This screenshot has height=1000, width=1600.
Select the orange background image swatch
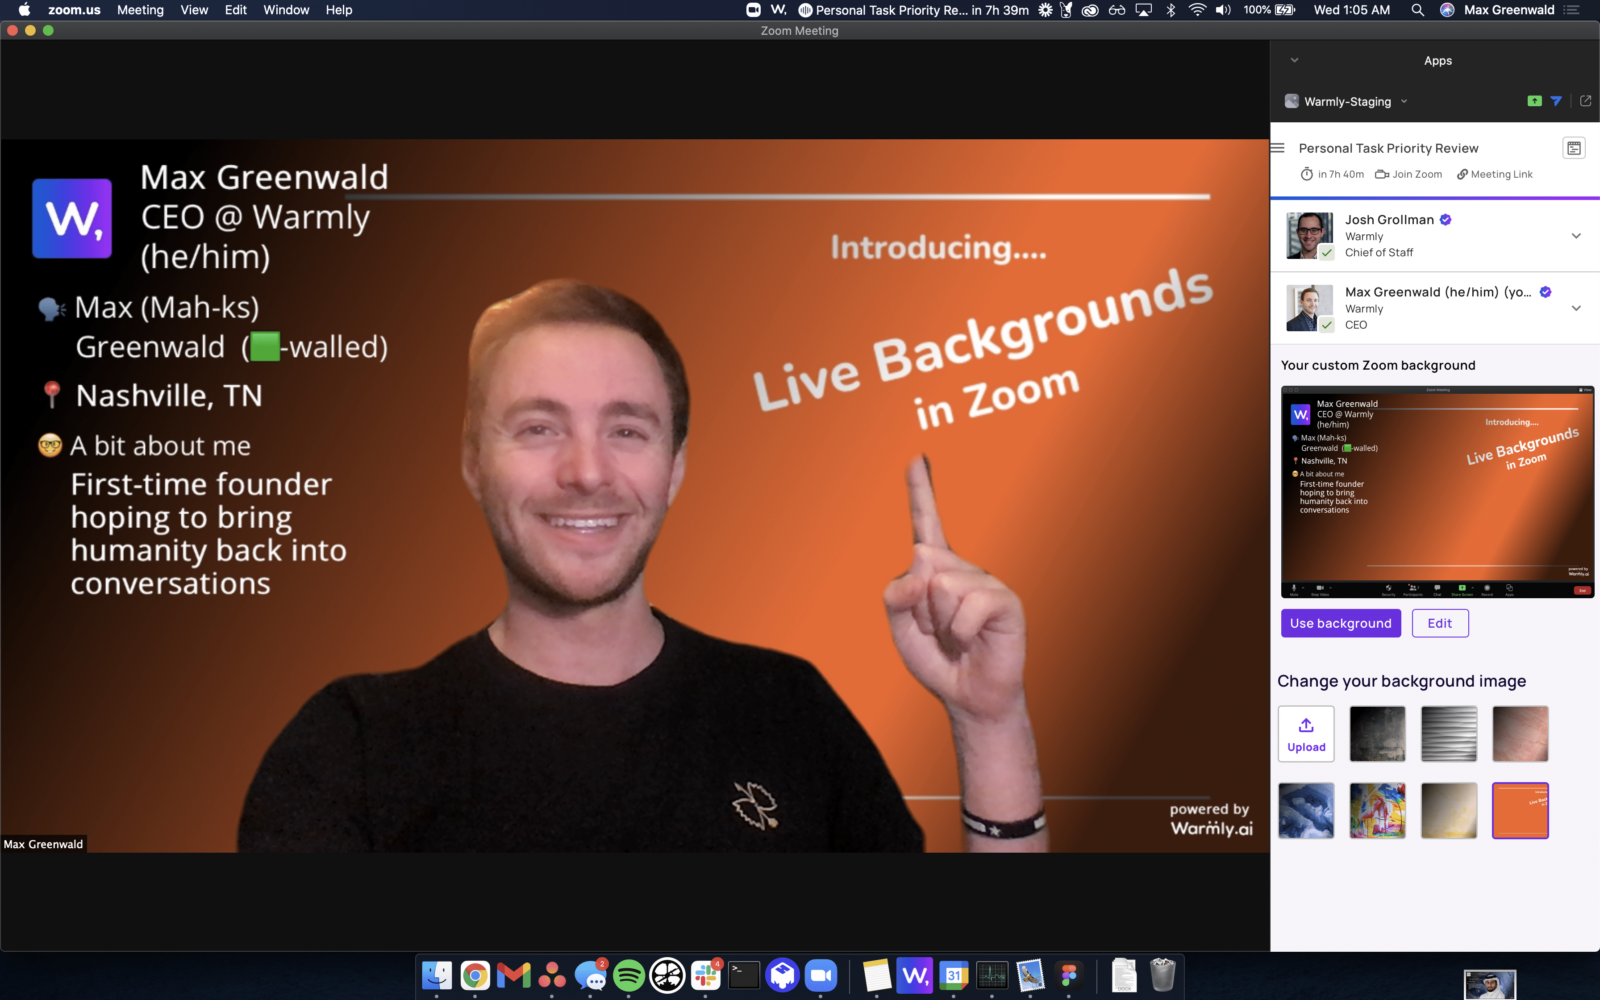tap(1520, 810)
